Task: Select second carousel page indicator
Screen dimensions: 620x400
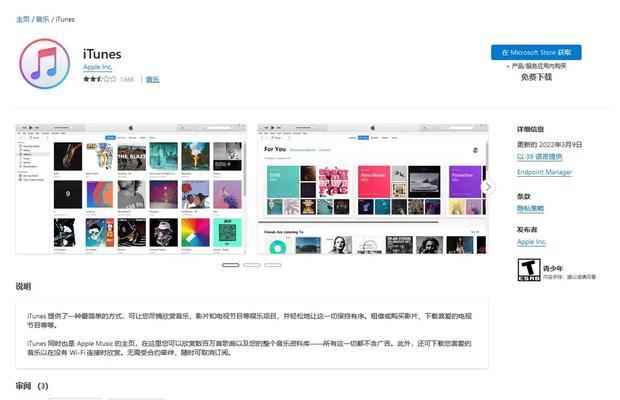Action: (x=252, y=265)
